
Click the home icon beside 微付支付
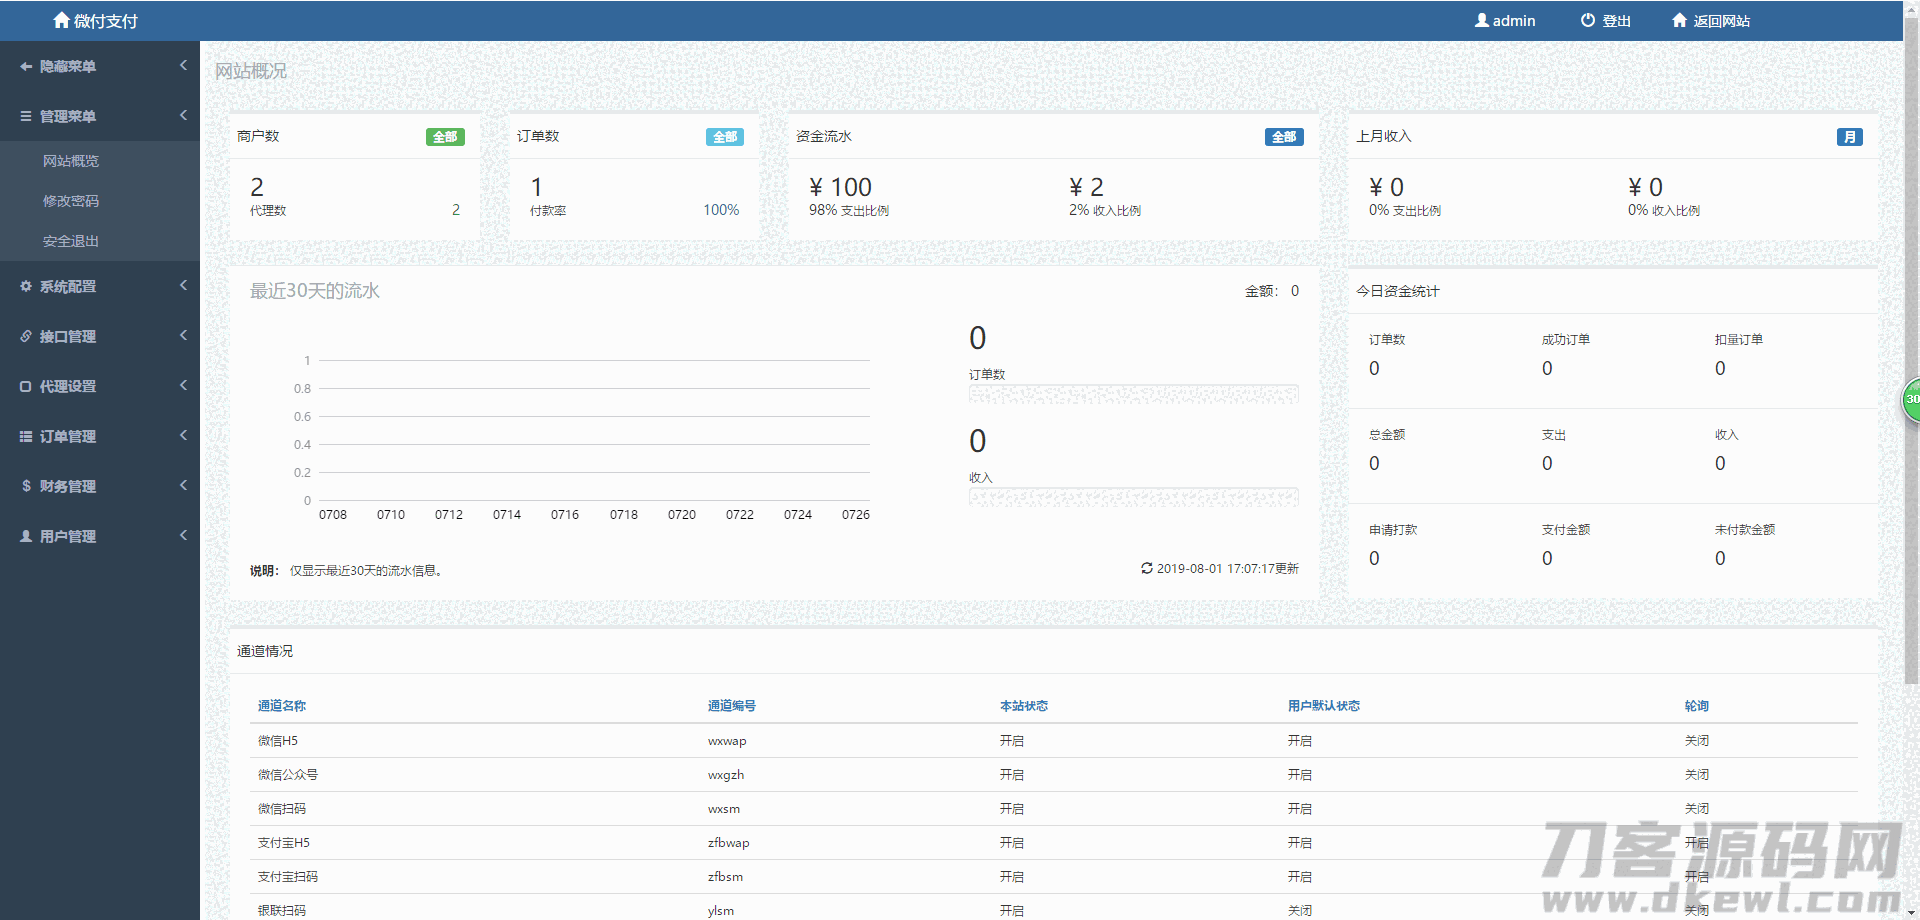(61, 20)
